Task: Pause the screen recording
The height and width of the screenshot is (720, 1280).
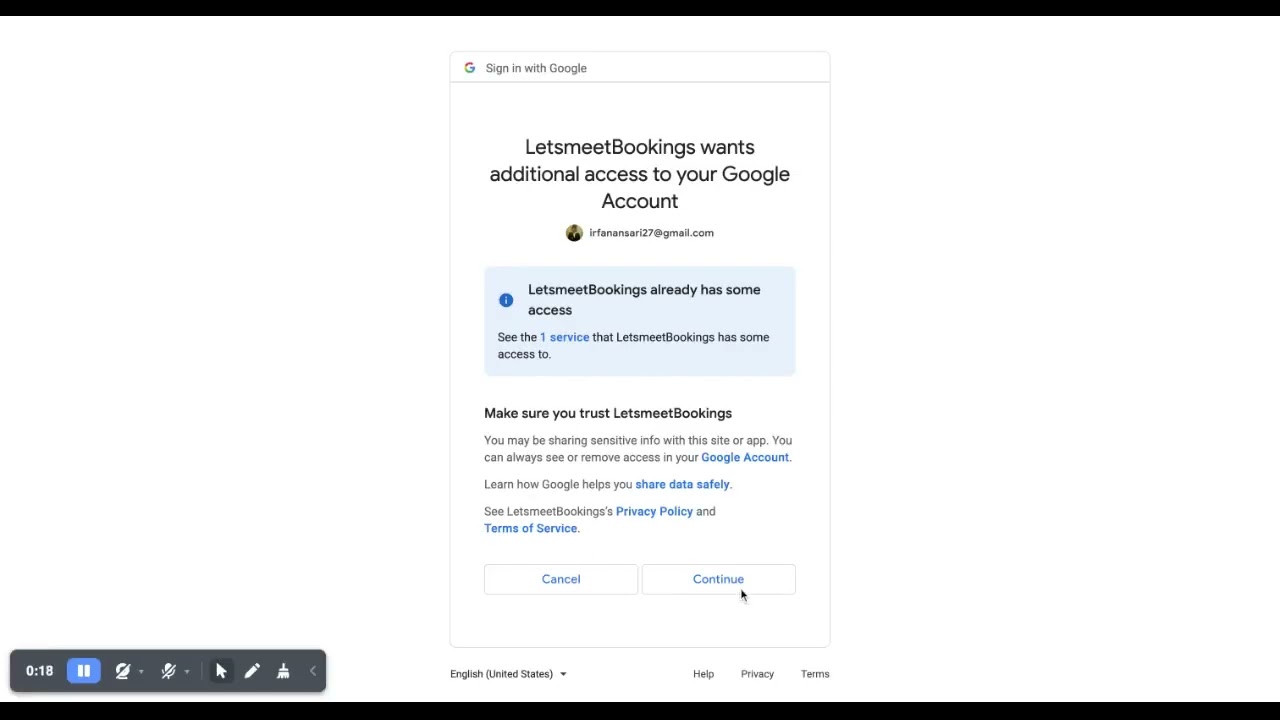Action: point(84,671)
